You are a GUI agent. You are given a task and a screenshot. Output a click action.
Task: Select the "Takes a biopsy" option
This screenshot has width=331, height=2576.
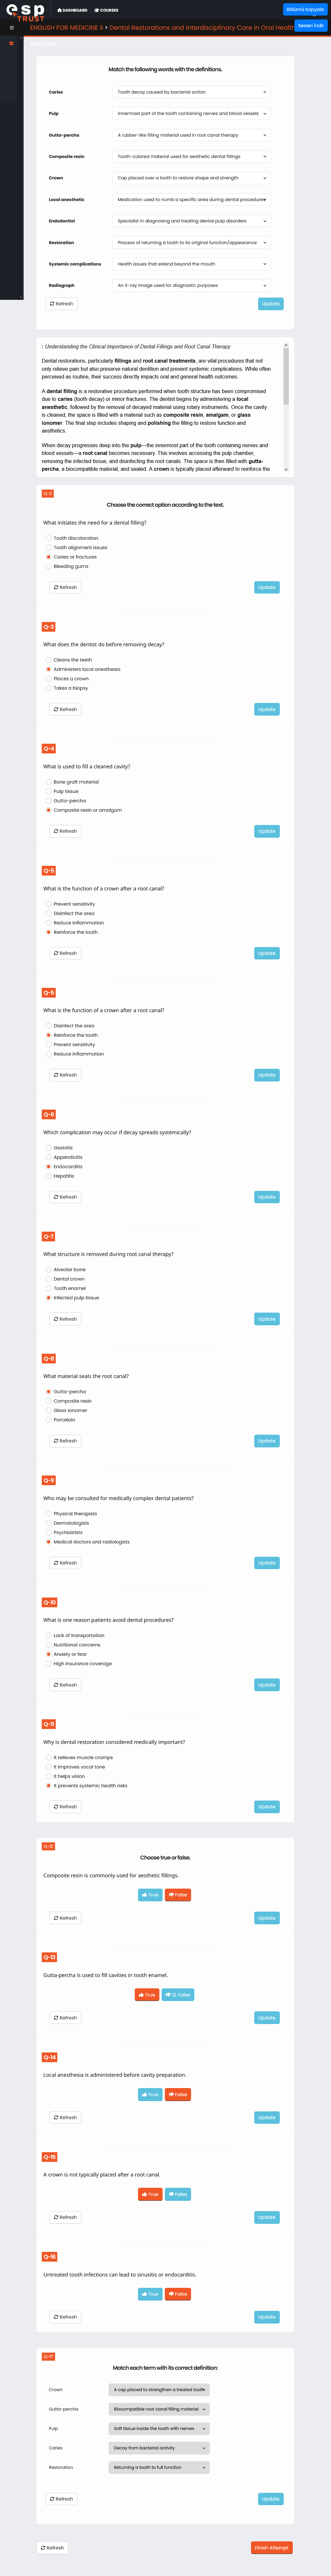tap(48, 688)
